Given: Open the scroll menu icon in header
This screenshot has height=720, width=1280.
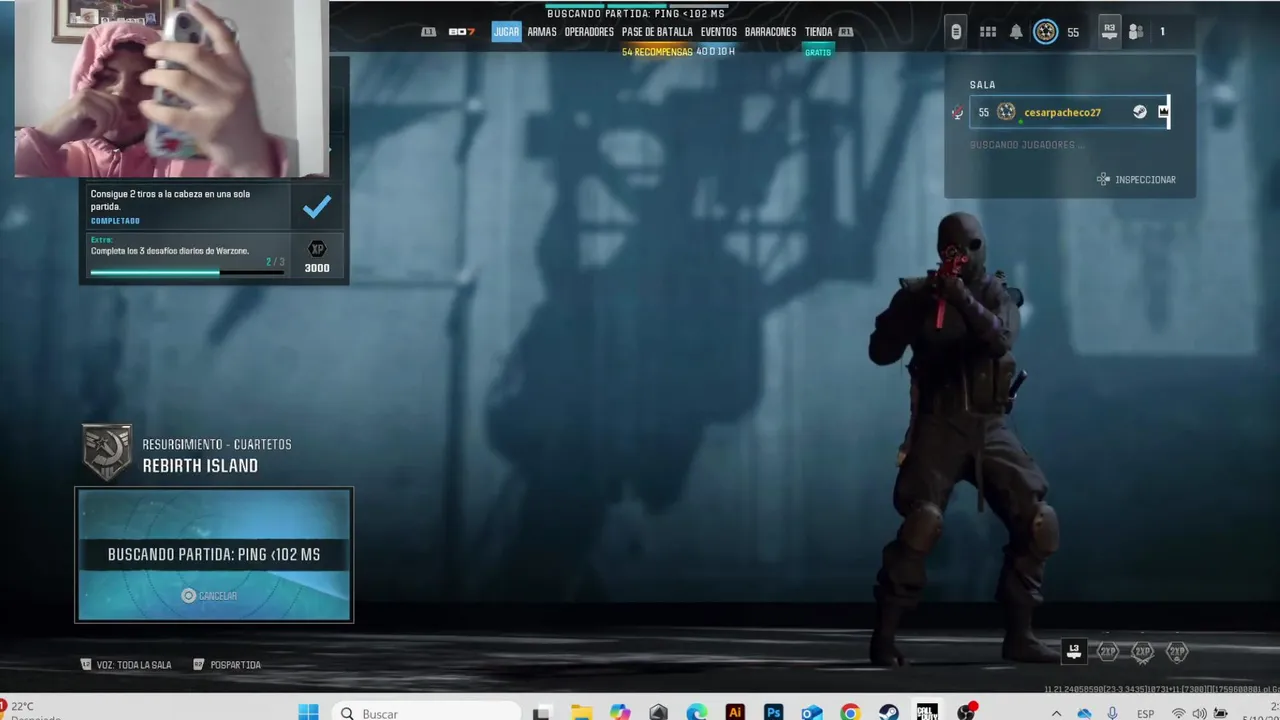Looking at the screenshot, I should (956, 32).
